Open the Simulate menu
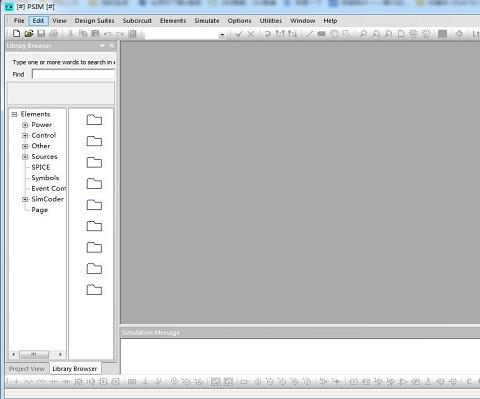 [x=207, y=21]
